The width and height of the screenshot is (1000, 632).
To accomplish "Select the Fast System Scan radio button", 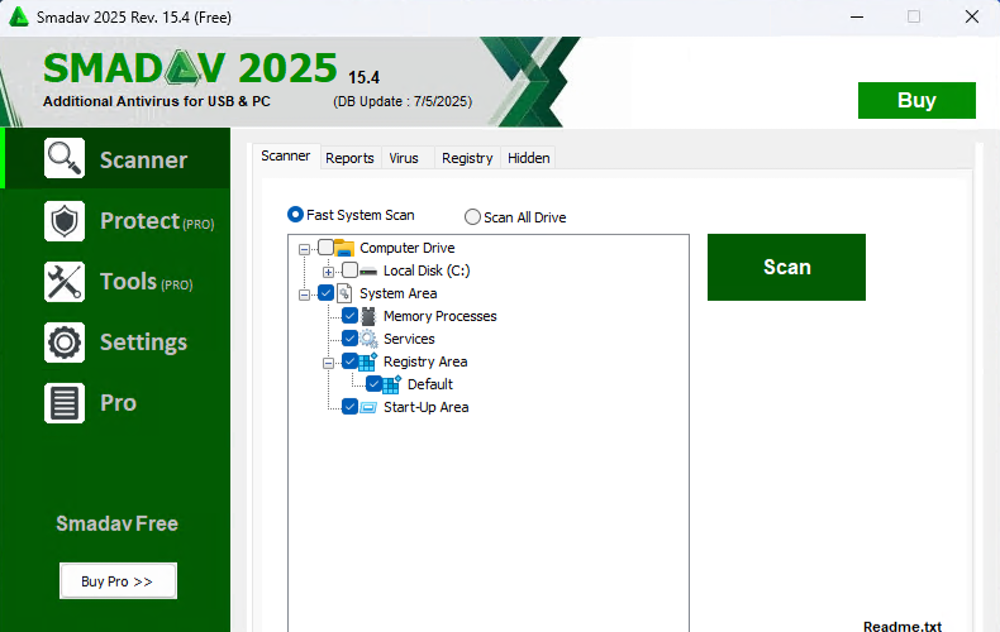I will (295, 215).
